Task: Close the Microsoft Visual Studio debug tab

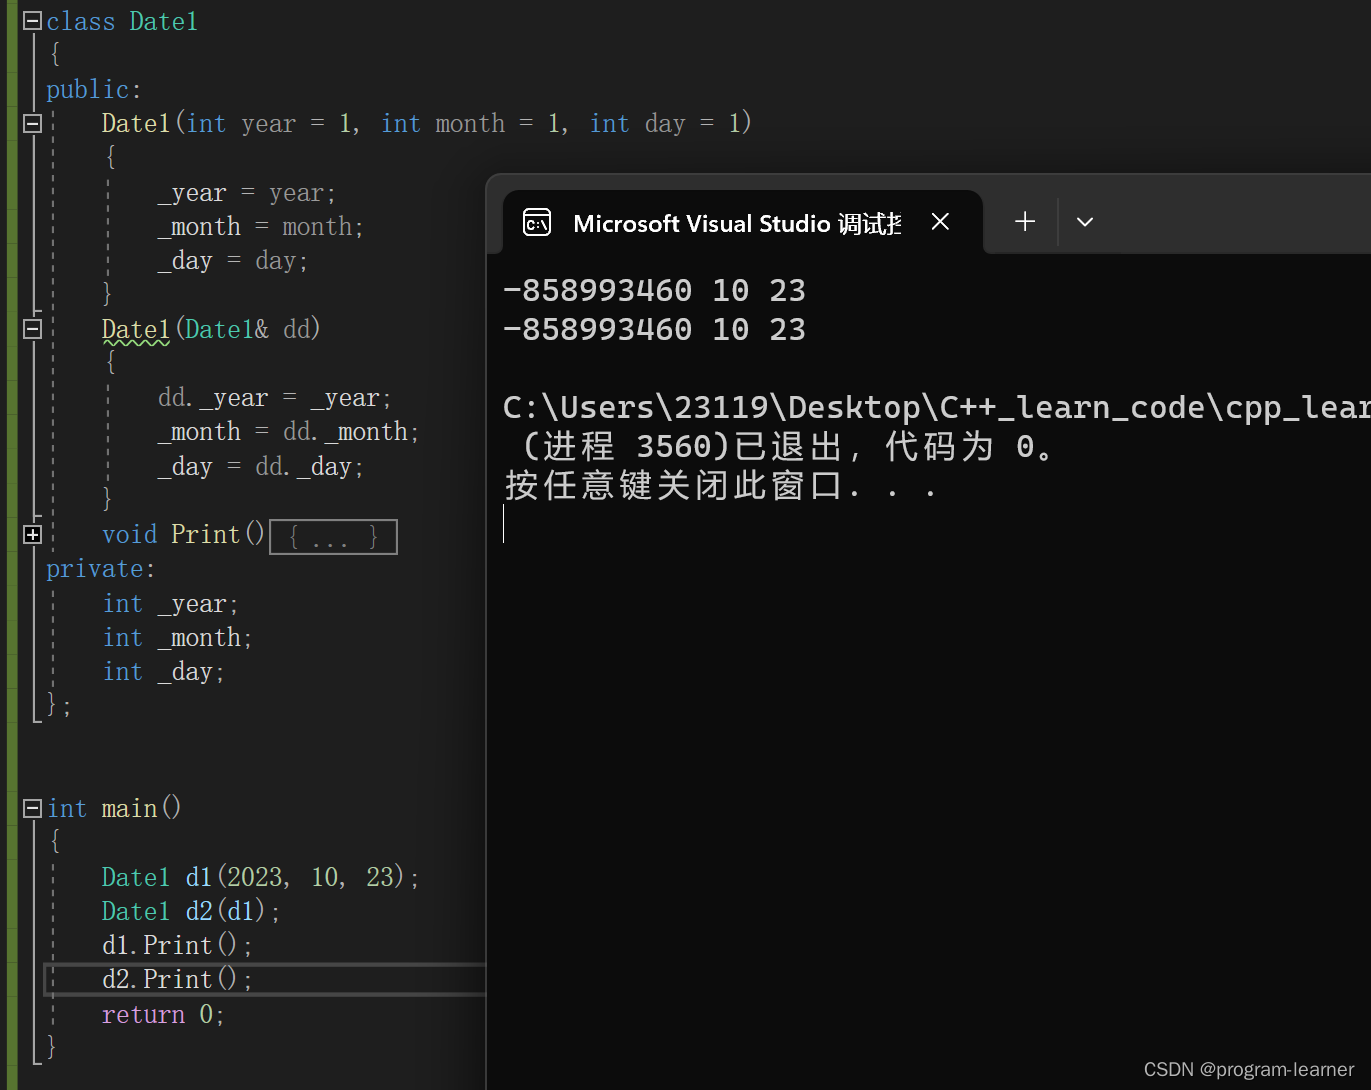Action: pyautogui.click(x=940, y=222)
